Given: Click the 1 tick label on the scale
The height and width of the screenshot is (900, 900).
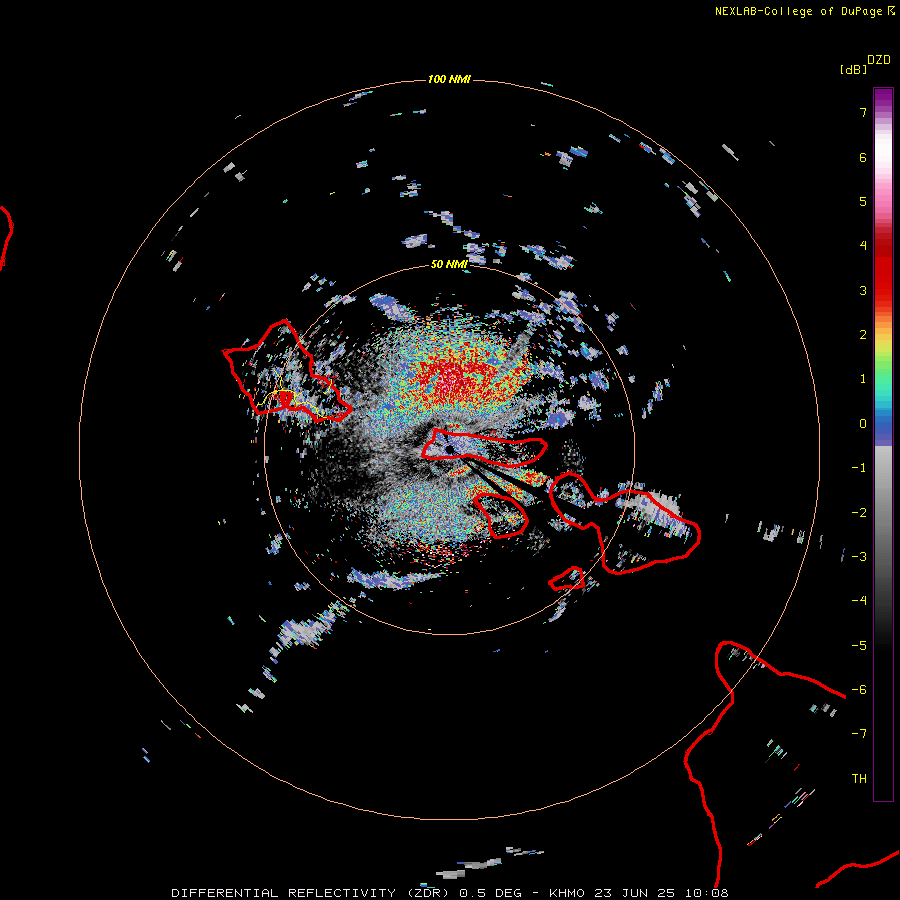Looking at the screenshot, I should (x=863, y=379).
